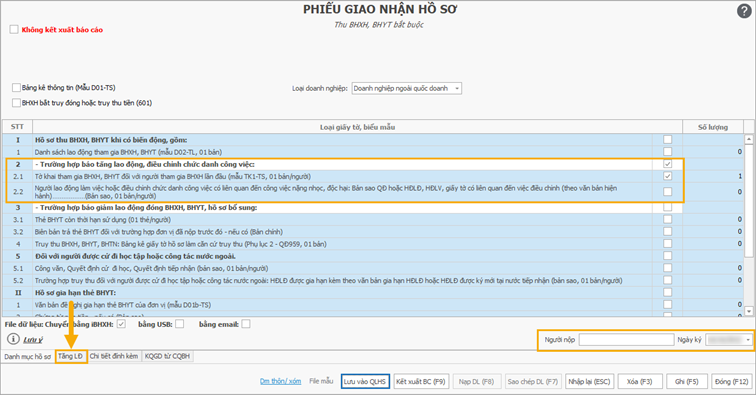
Task: Check box for Biên bản trả thẻ BHYT row
Action: click(667, 232)
